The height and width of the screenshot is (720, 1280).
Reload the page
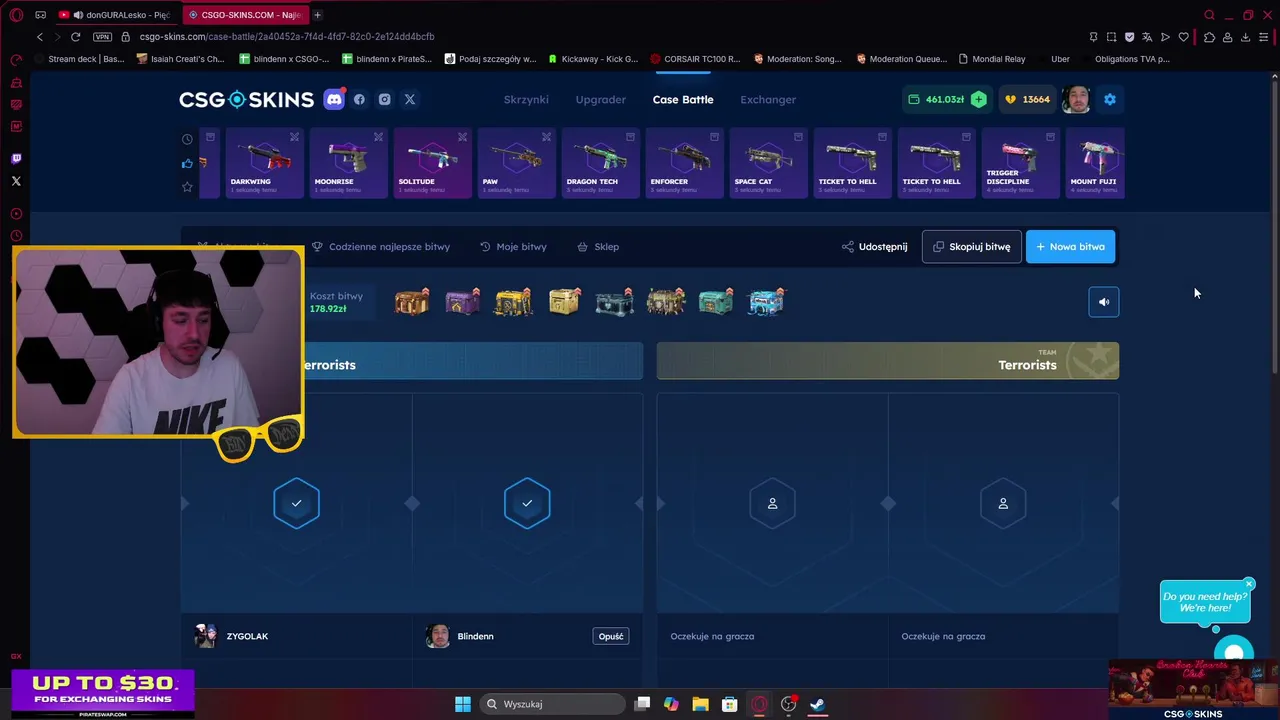click(75, 37)
